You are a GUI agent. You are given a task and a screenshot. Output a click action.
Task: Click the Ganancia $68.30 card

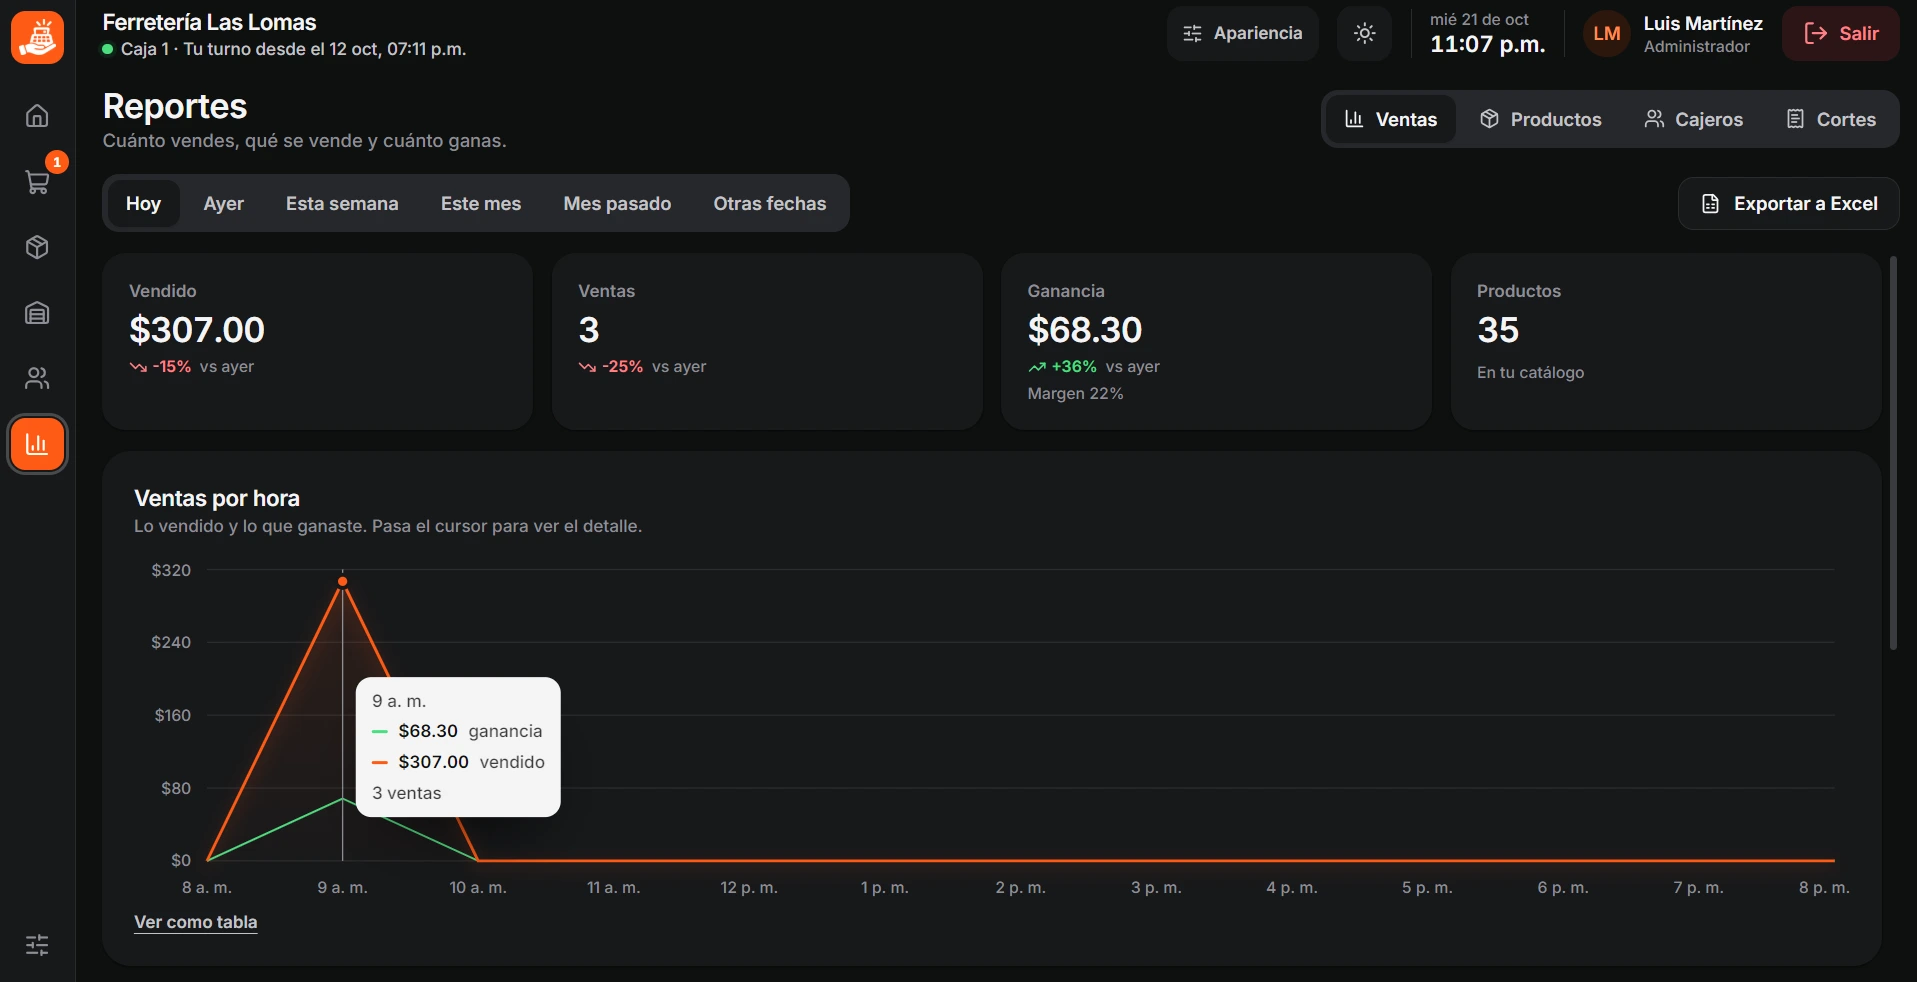(x=1216, y=341)
